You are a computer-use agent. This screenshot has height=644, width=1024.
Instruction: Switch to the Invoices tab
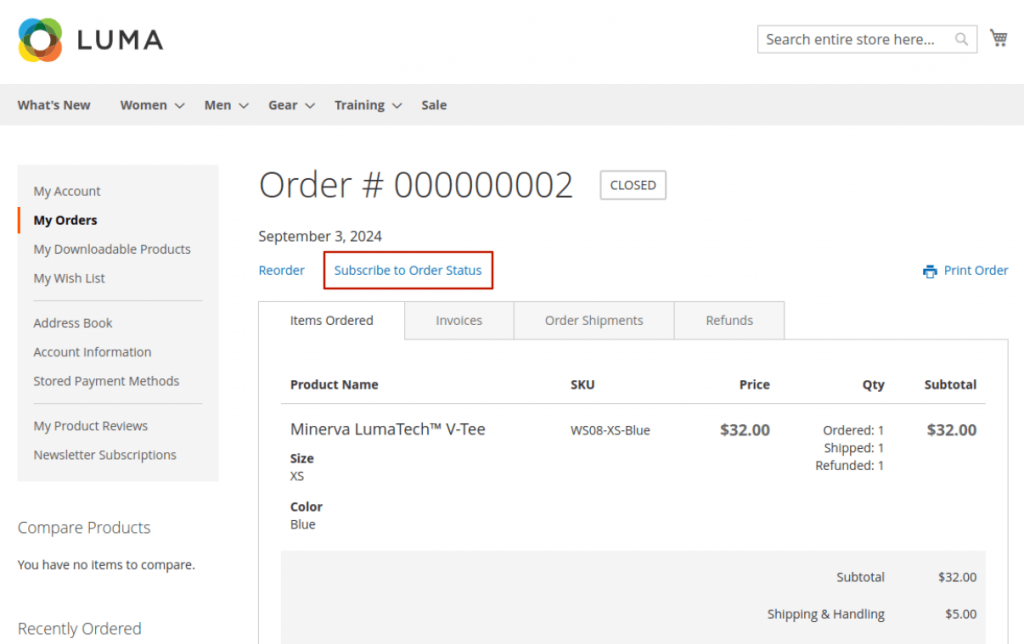[x=458, y=320]
